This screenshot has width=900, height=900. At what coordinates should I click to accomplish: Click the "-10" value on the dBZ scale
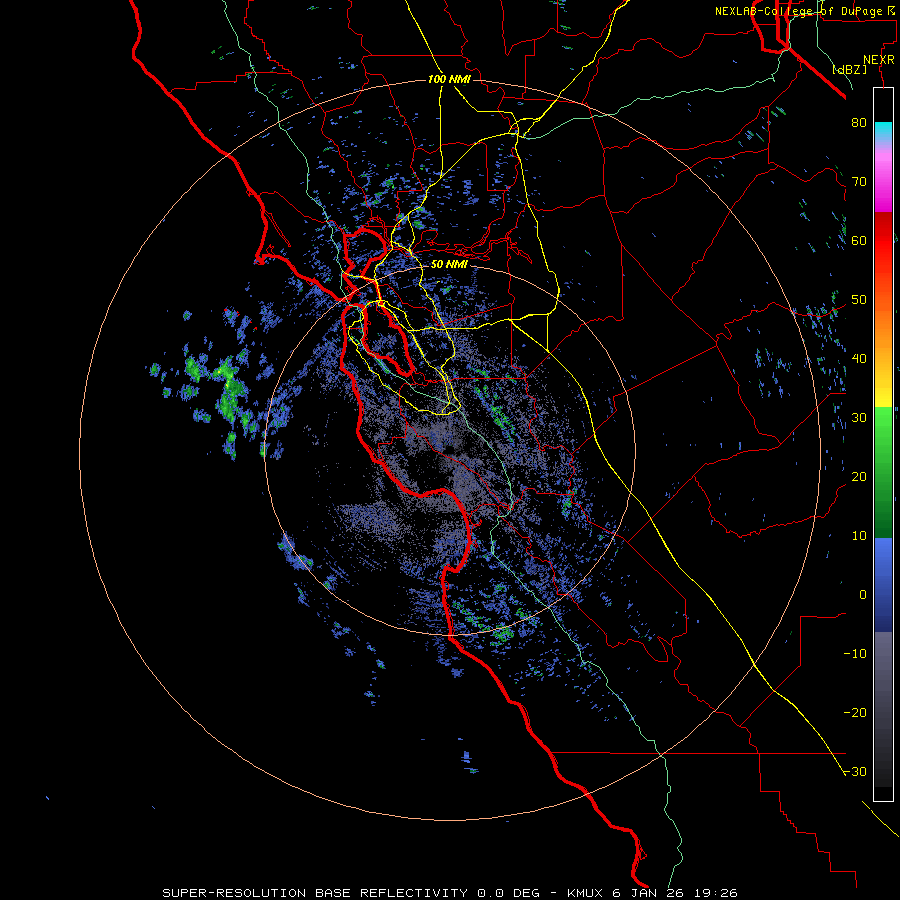(855, 654)
